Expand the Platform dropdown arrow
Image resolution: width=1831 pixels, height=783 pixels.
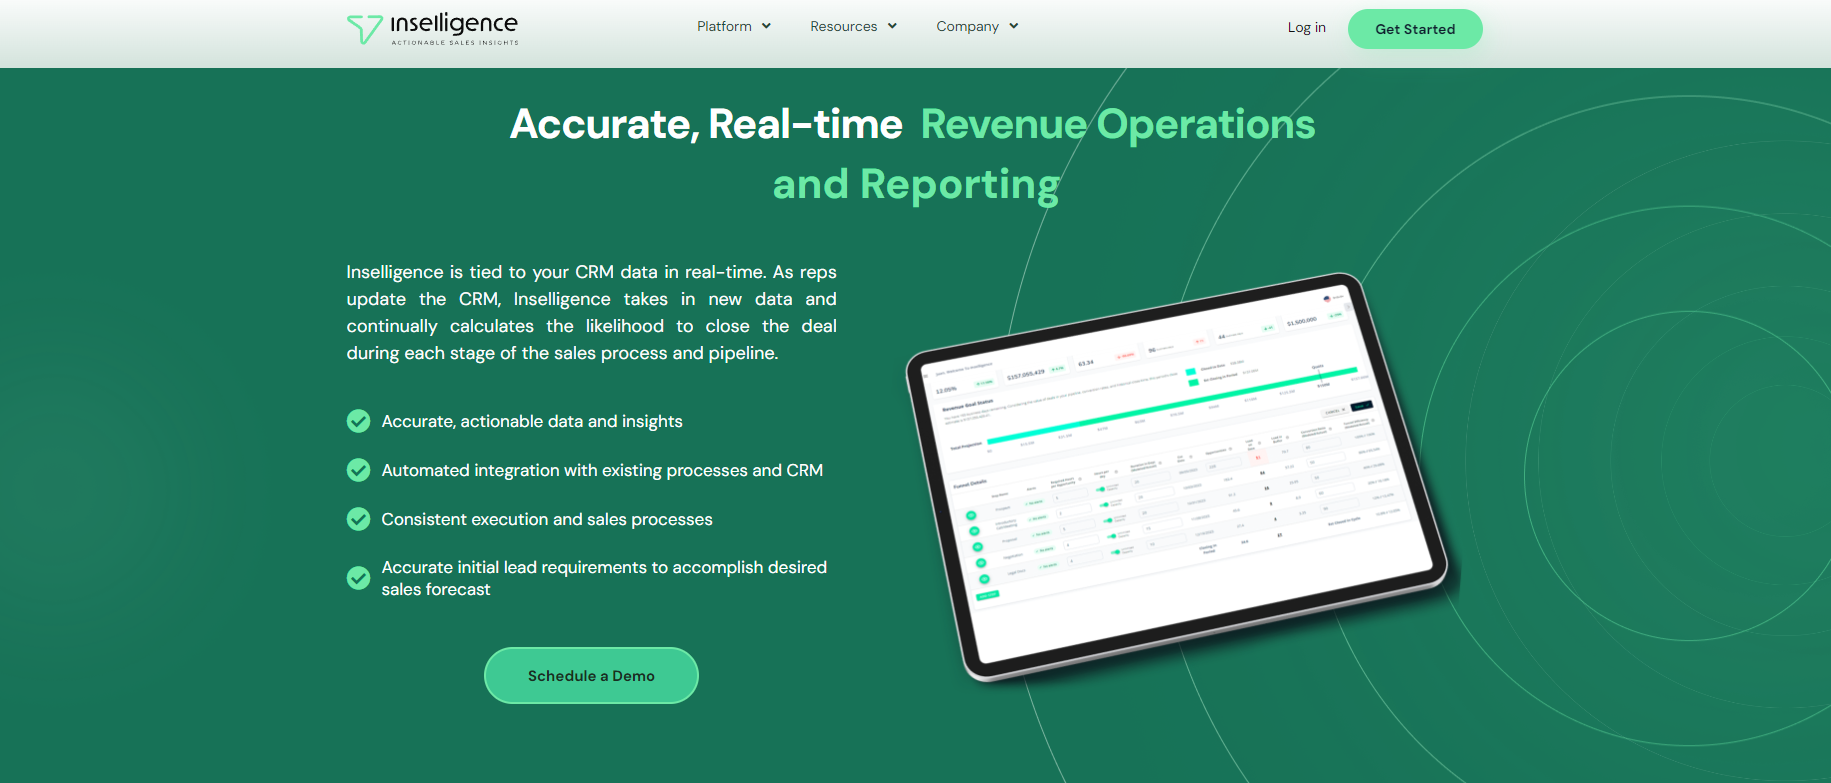[x=766, y=27]
